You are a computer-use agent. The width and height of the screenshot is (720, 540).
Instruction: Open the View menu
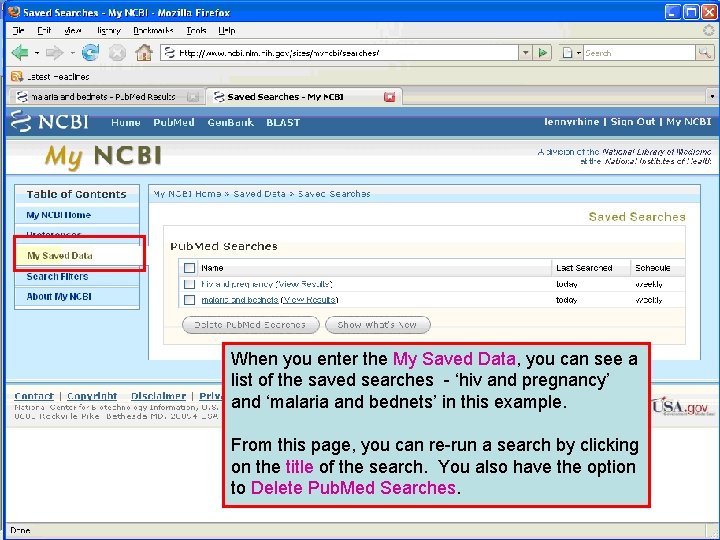pos(73,31)
